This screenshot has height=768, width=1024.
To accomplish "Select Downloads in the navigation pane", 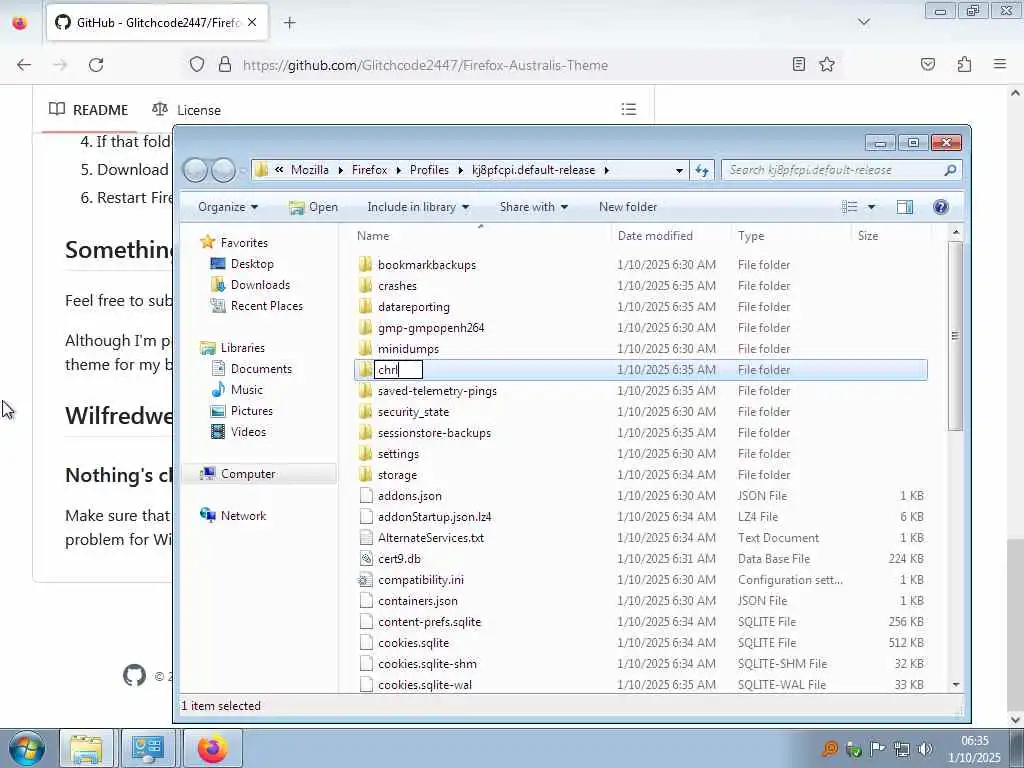I will pyautogui.click(x=250, y=285).
